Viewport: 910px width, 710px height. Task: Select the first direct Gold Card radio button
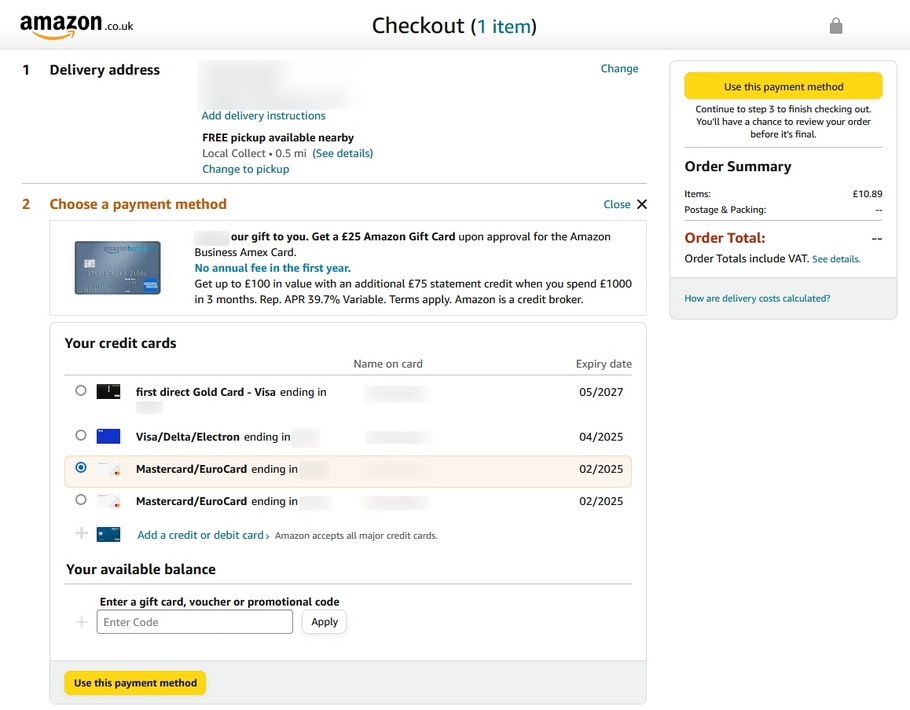[x=81, y=391]
